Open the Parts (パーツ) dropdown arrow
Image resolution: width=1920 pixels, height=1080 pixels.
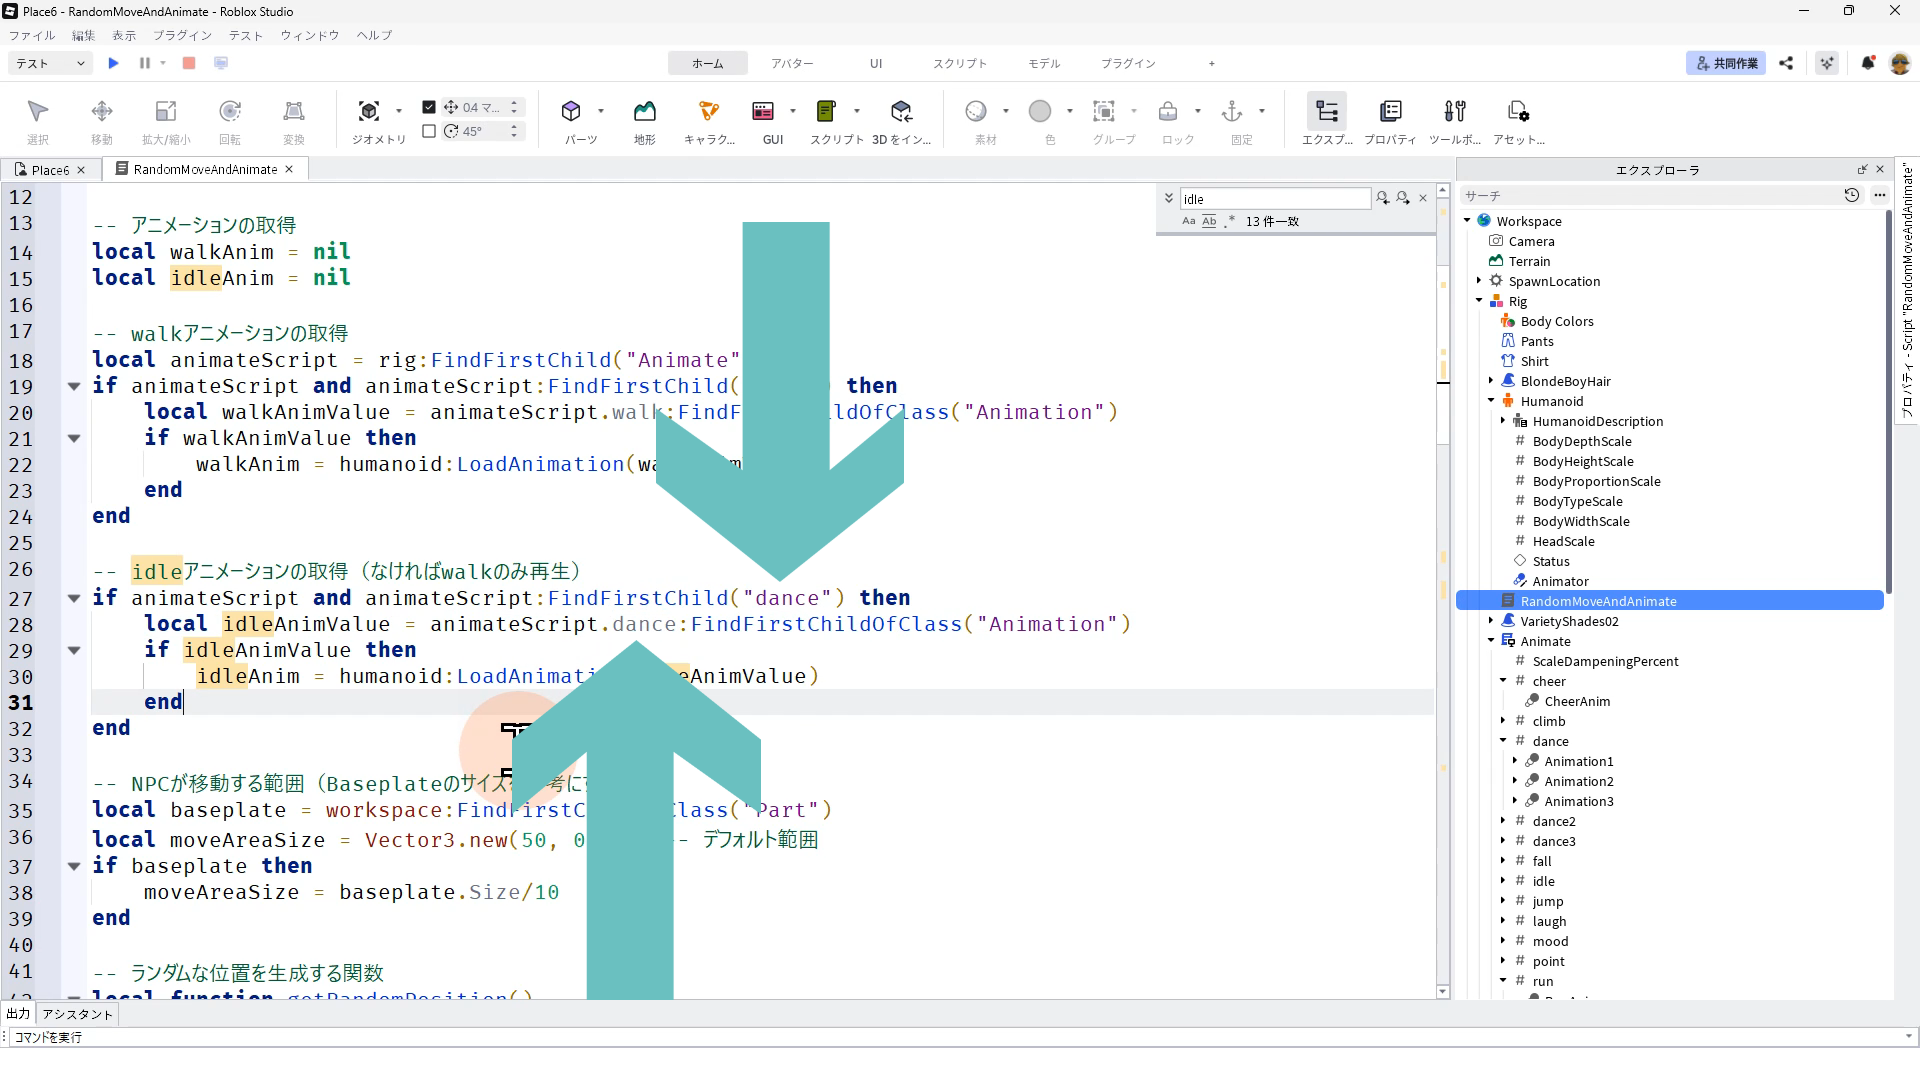point(601,111)
